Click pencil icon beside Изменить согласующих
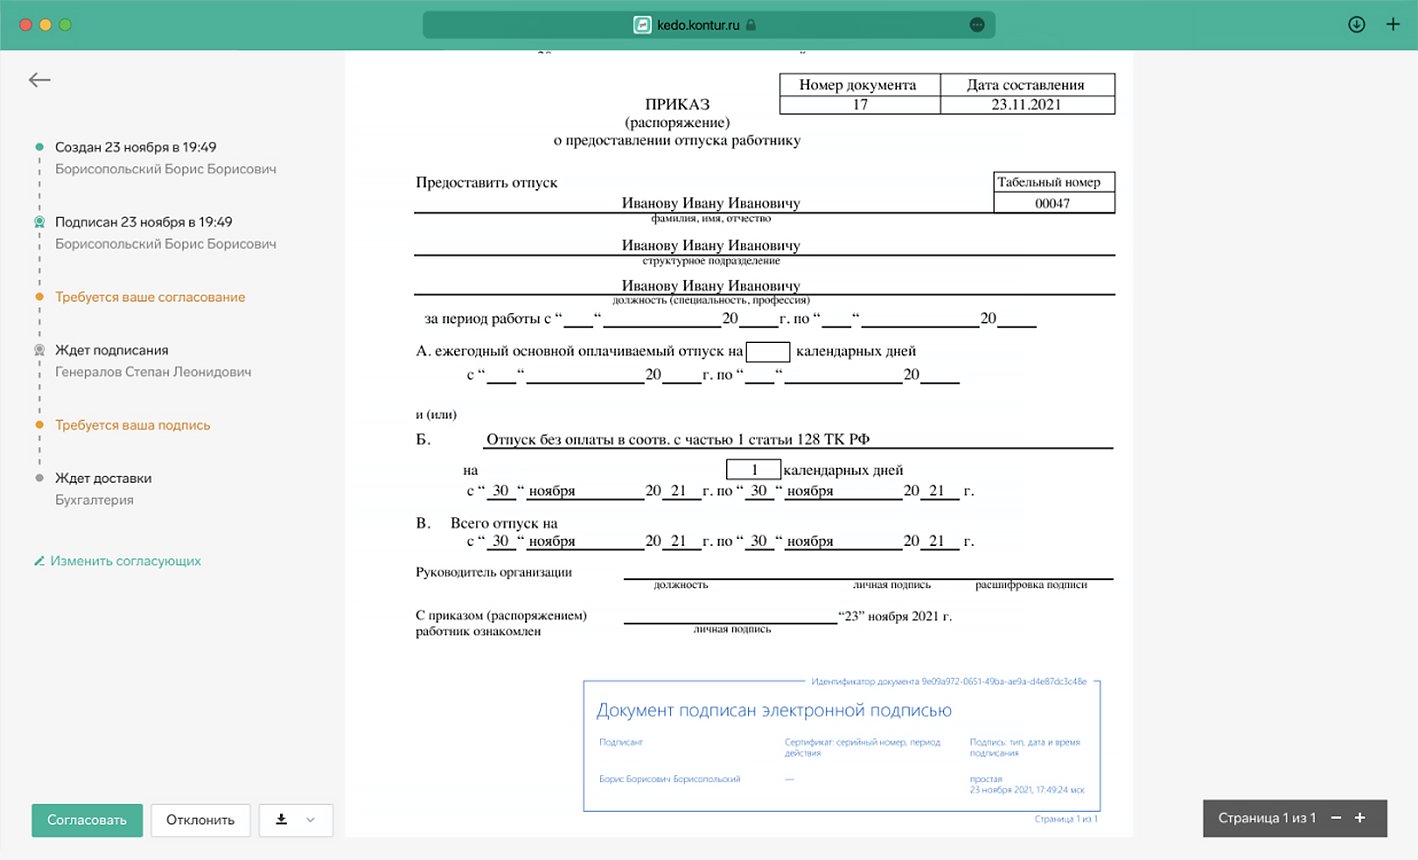Viewport: 1418px width, 860px height. pos(39,561)
